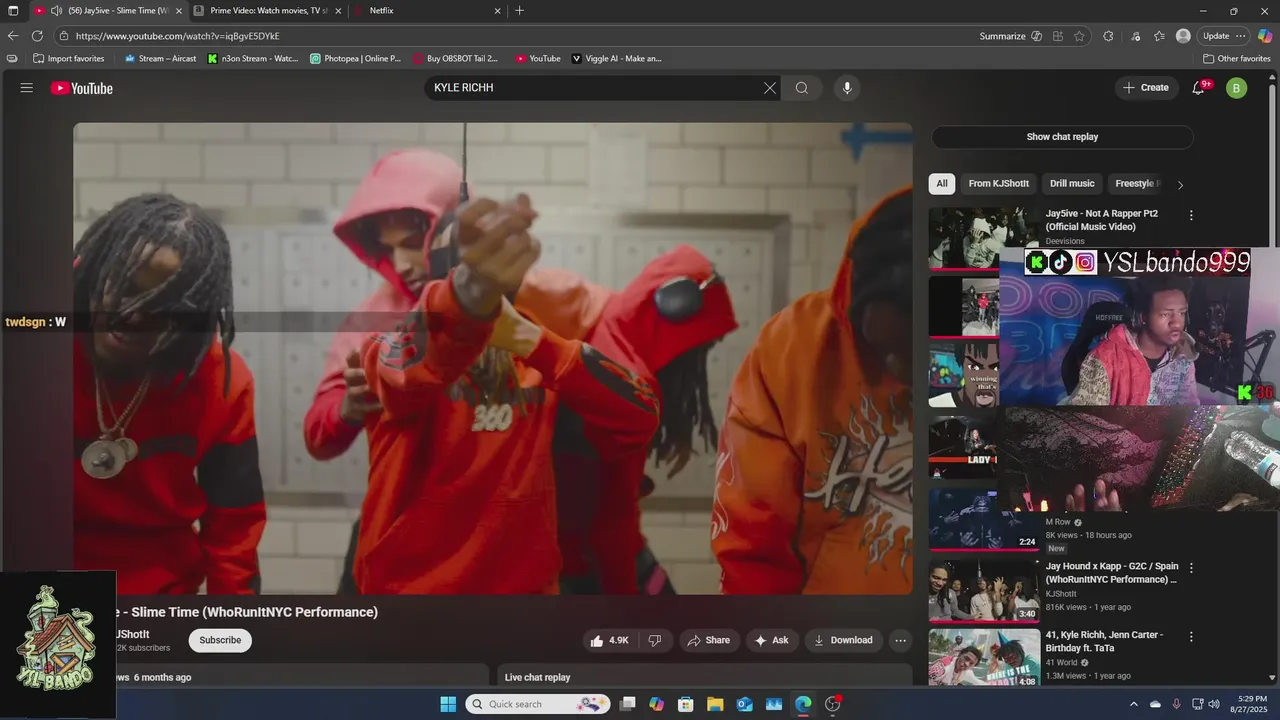This screenshot has width=1280, height=720.
Task: Go to YouTube home via logo
Action: tap(82, 88)
